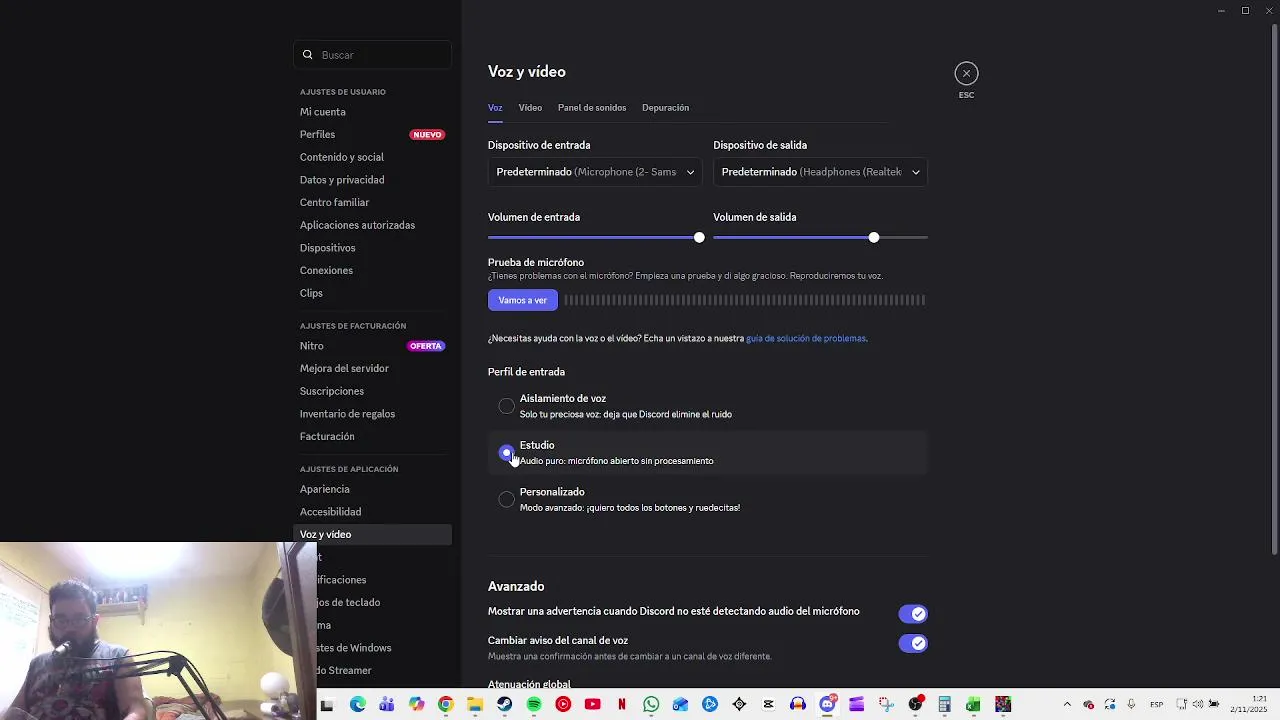The width and height of the screenshot is (1280, 720).
Task: Open OBS Studio from the taskbar
Action: pyautogui.click(x=915, y=705)
